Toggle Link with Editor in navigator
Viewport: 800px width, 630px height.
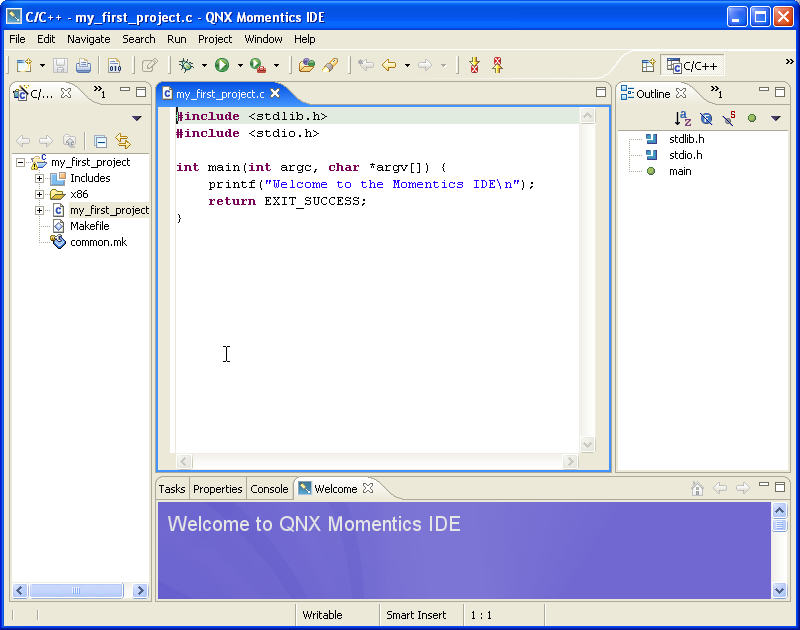tap(123, 141)
